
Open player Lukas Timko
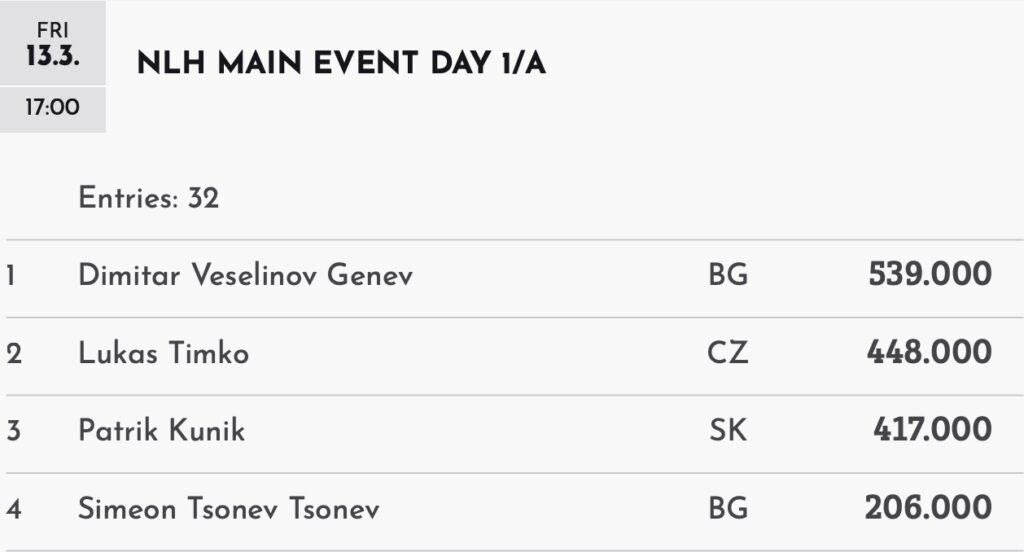coord(164,353)
